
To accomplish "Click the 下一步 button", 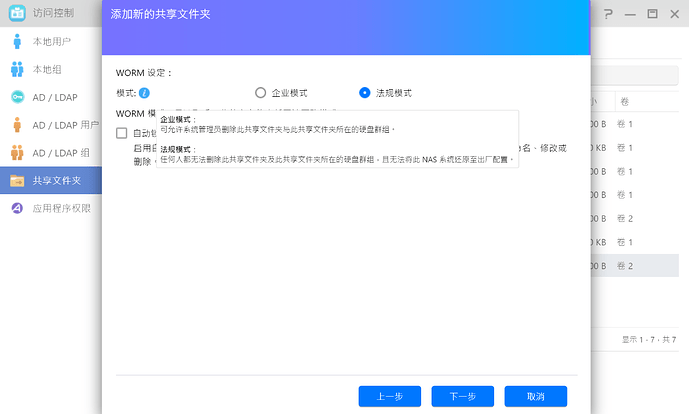I will tap(462, 396).
